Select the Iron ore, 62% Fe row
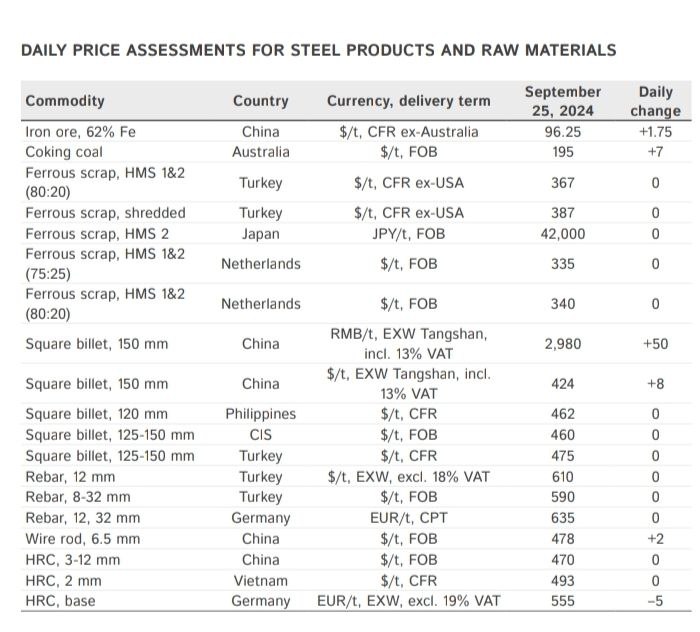 [x=356, y=132]
